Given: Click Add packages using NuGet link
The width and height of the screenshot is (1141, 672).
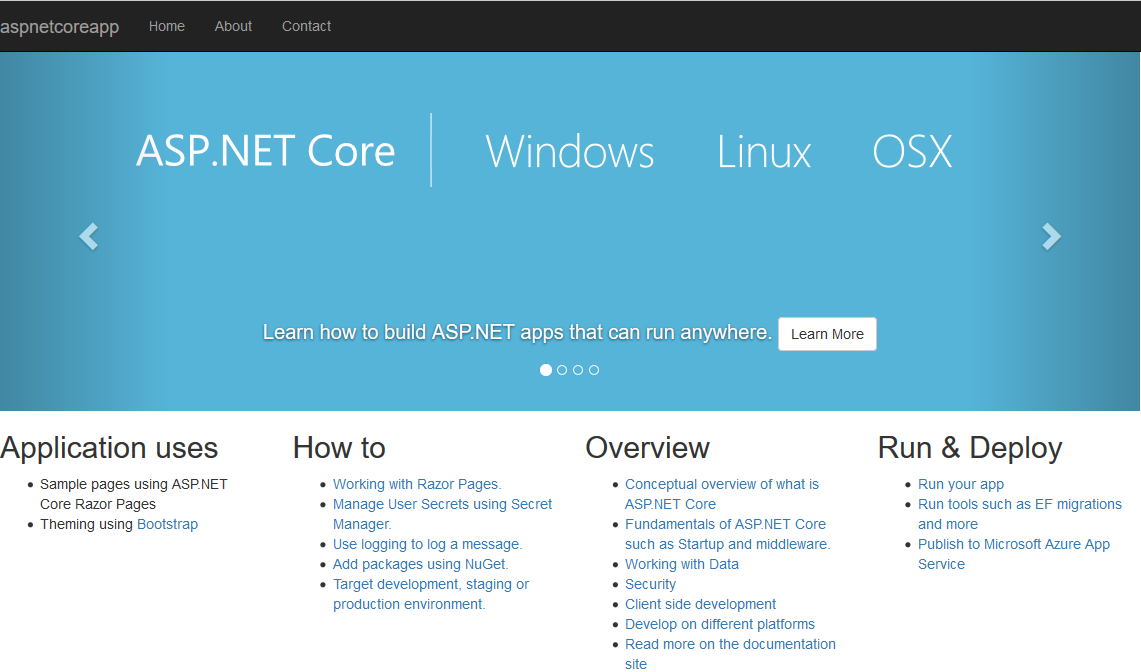Looking at the screenshot, I should pos(419,564).
